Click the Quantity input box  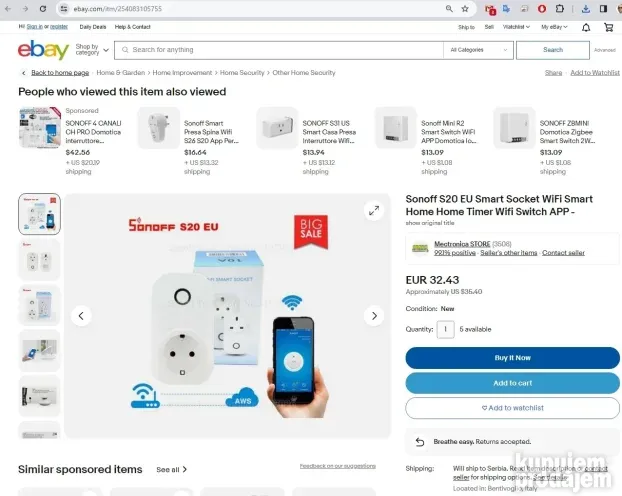(445, 329)
